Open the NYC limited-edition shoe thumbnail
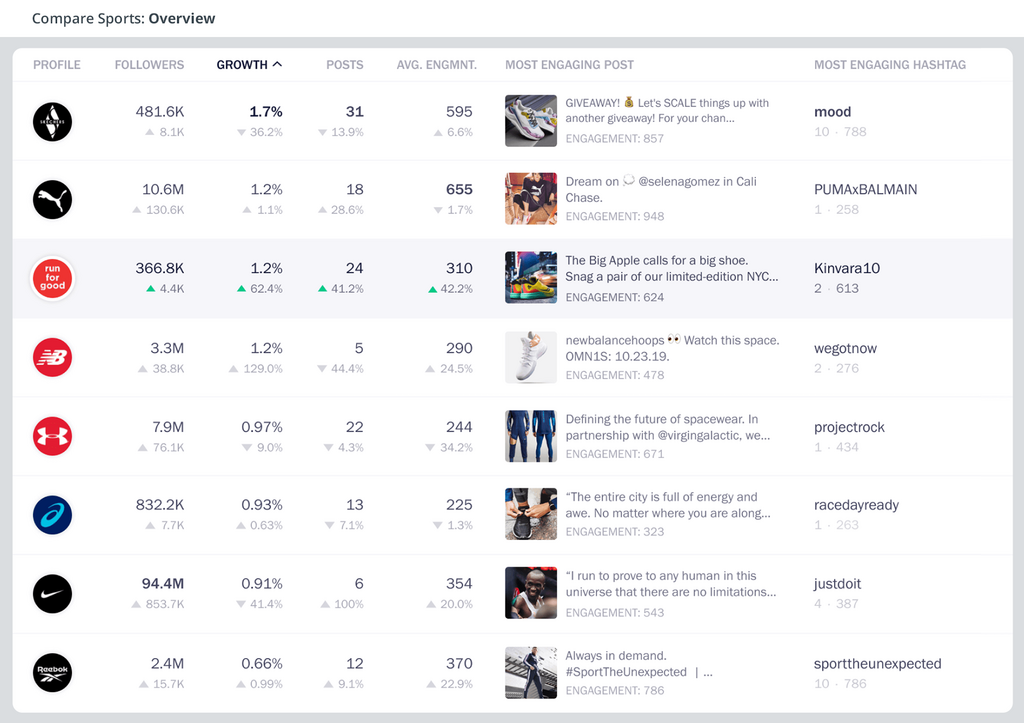The width and height of the screenshot is (1024, 723). pos(531,278)
